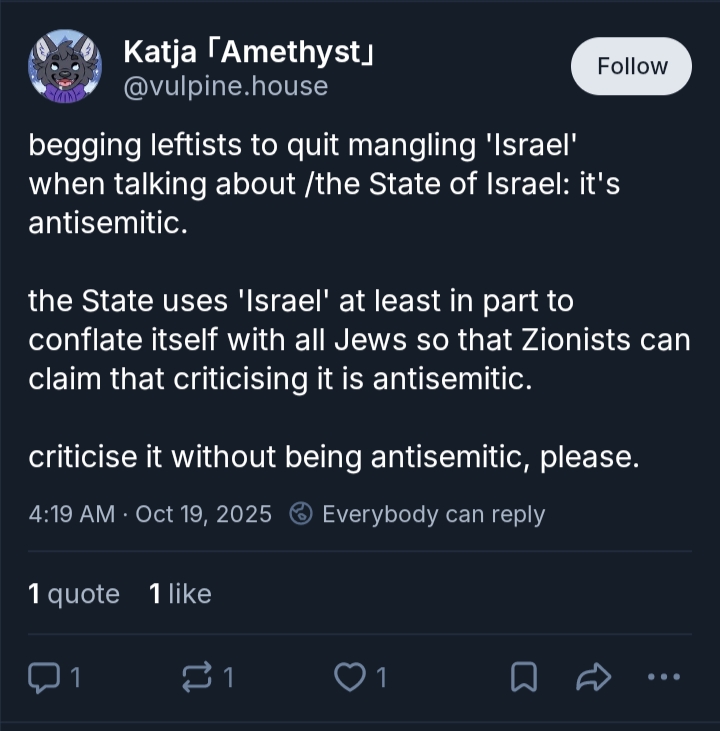Open the three-dot more options menu
Screen dimensions: 720x731
tap(663, 678)
